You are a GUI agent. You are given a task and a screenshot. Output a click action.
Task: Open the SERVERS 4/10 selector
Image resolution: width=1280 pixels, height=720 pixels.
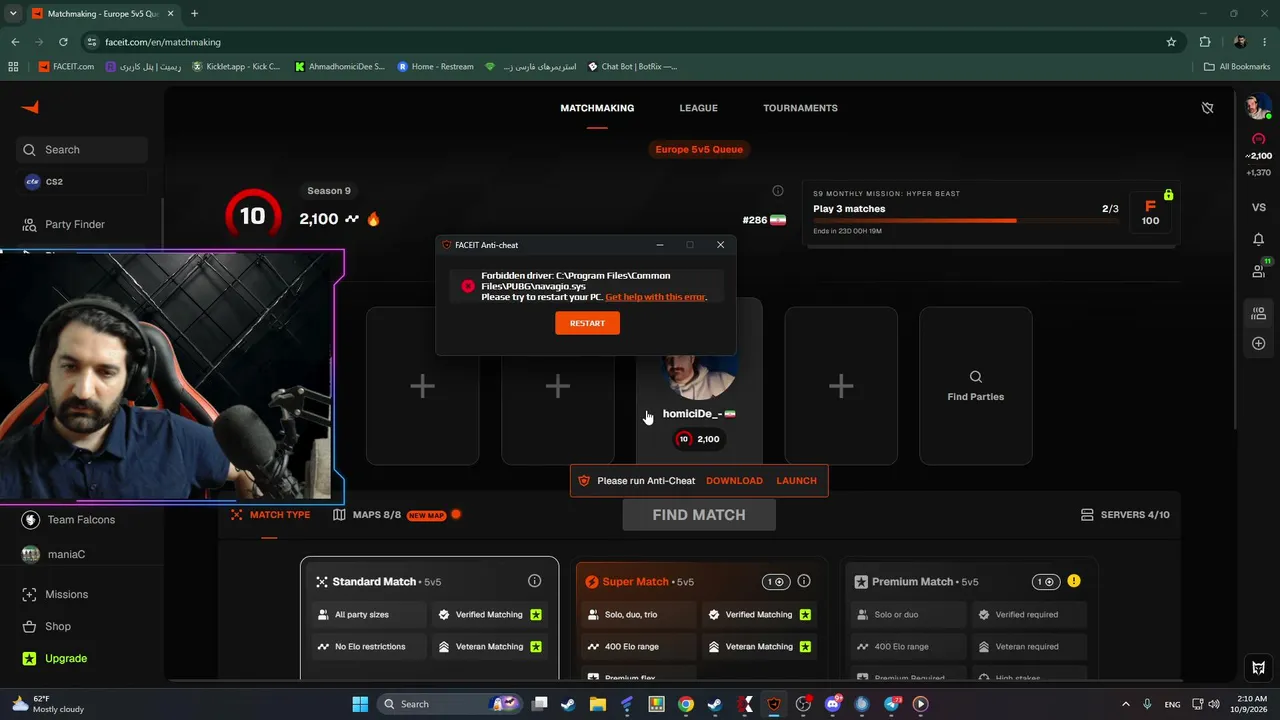coord(1125,515)
